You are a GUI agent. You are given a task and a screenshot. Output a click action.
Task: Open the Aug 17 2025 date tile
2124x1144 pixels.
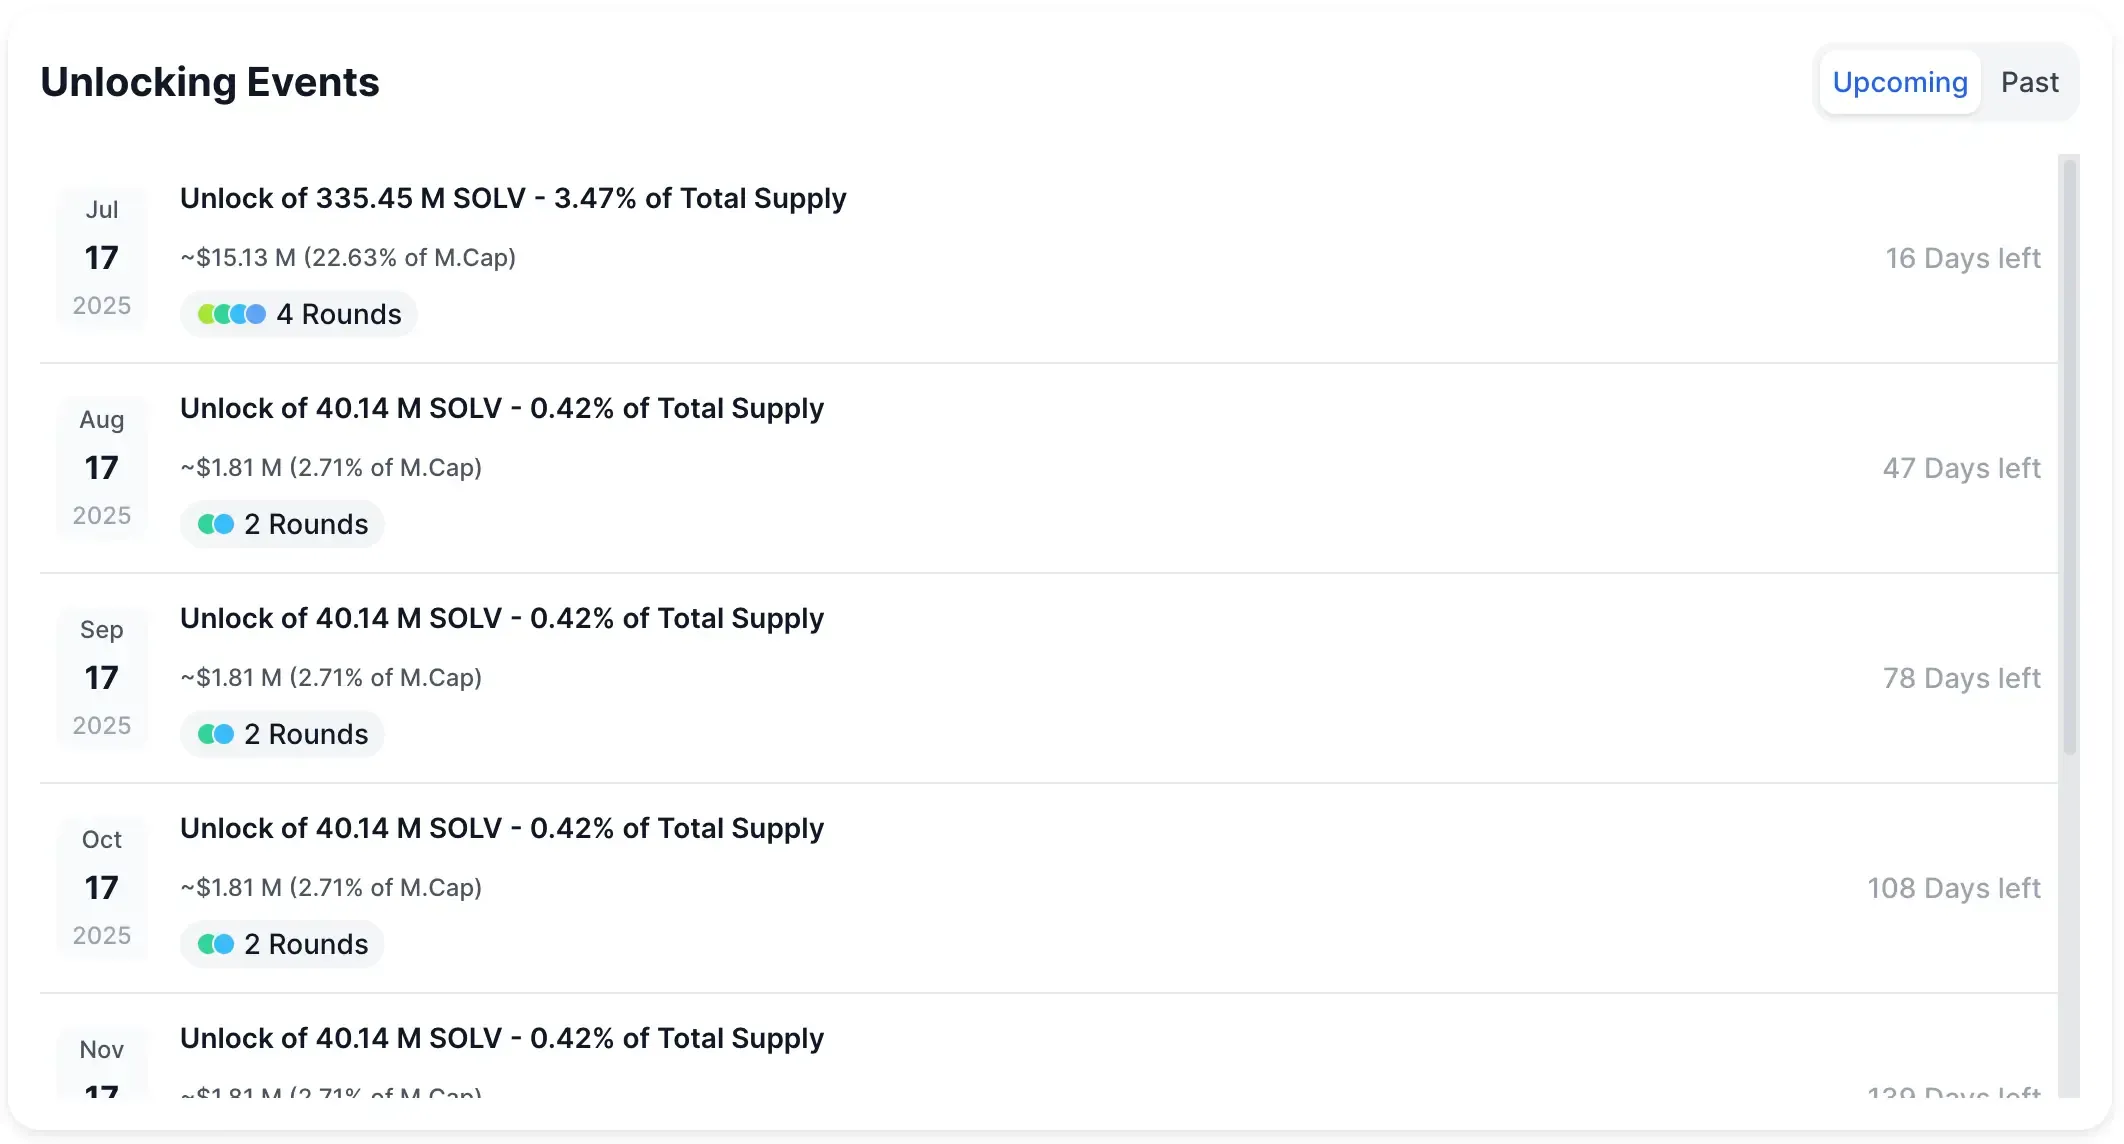pos(102,468)
